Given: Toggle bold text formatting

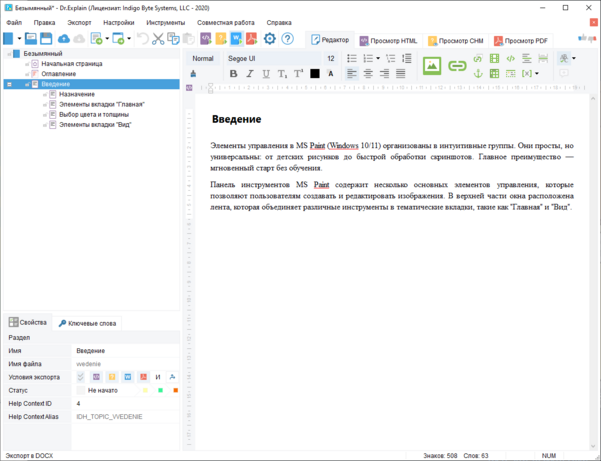Looking at the screenshot, I should coord(234,74).
